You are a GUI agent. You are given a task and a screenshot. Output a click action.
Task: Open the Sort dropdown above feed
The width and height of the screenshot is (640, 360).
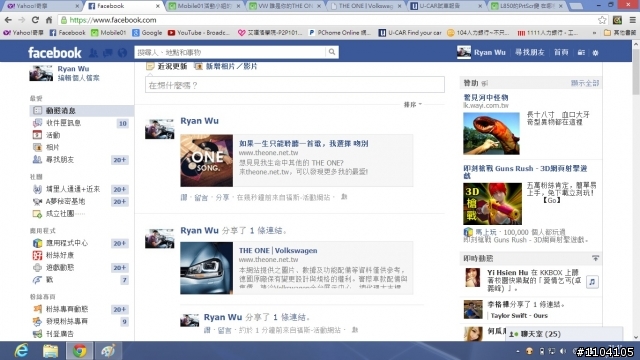[x=413, y=104]
